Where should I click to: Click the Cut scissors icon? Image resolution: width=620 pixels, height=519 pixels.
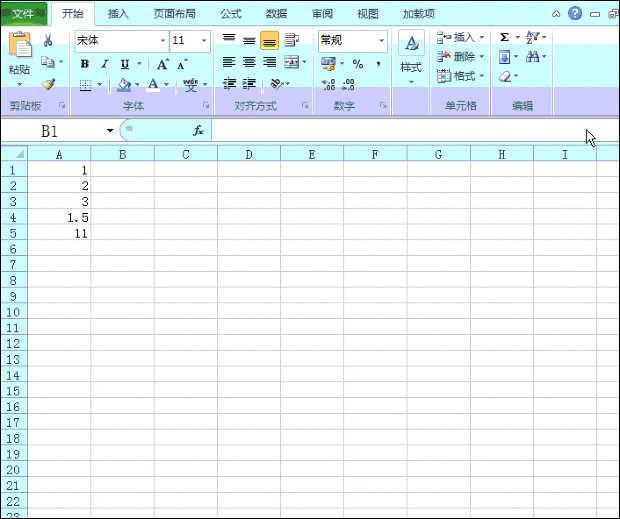pos(47,41)
